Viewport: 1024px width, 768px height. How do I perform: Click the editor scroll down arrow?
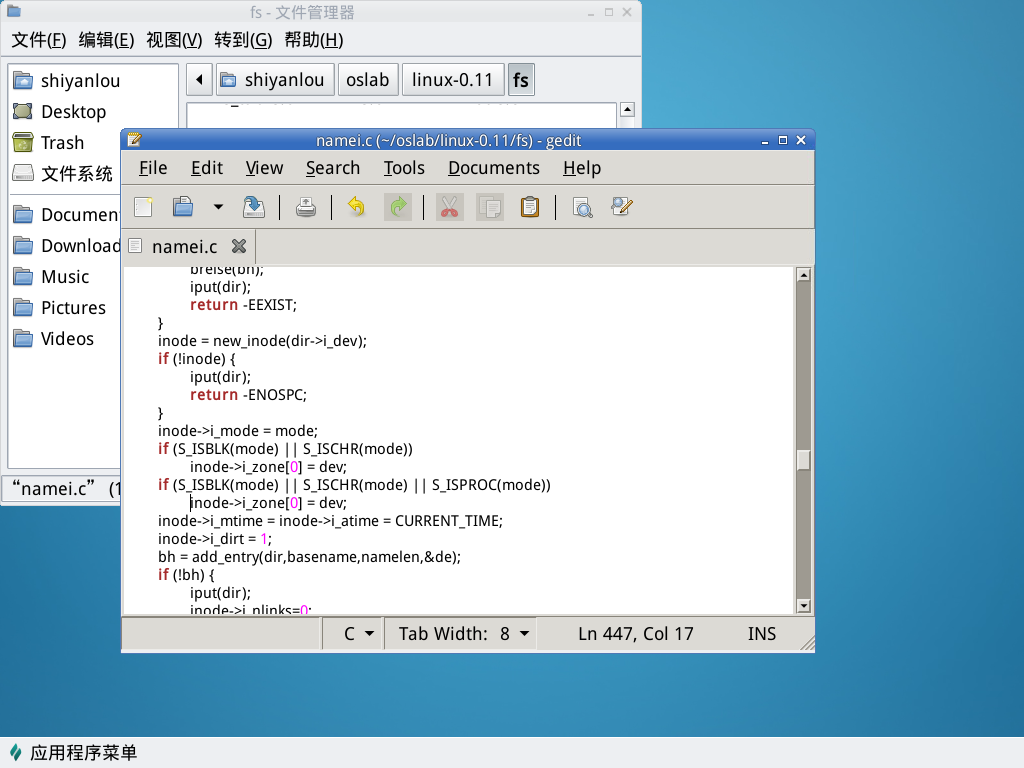pyautogui.click(x=803, y=605)
